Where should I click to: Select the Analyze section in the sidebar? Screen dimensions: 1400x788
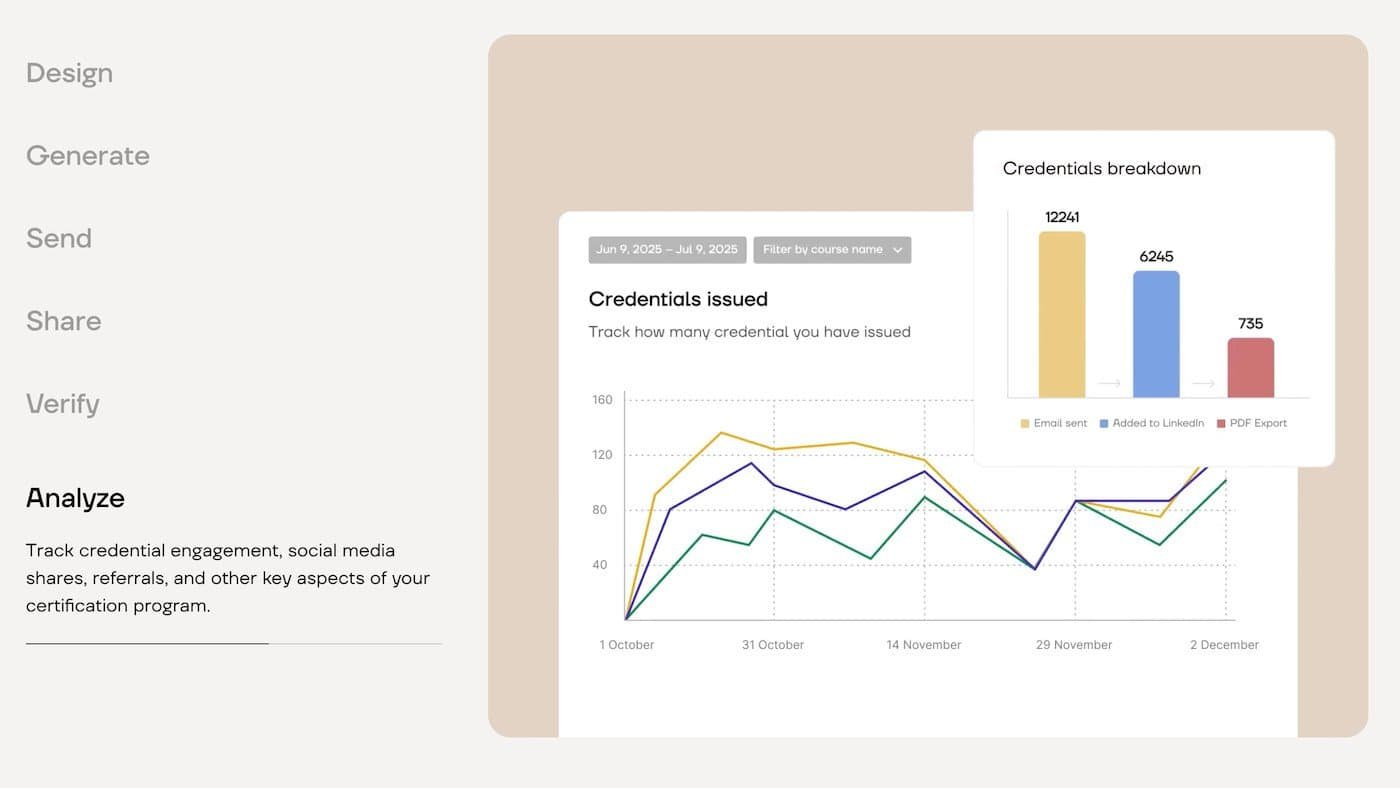75,498
